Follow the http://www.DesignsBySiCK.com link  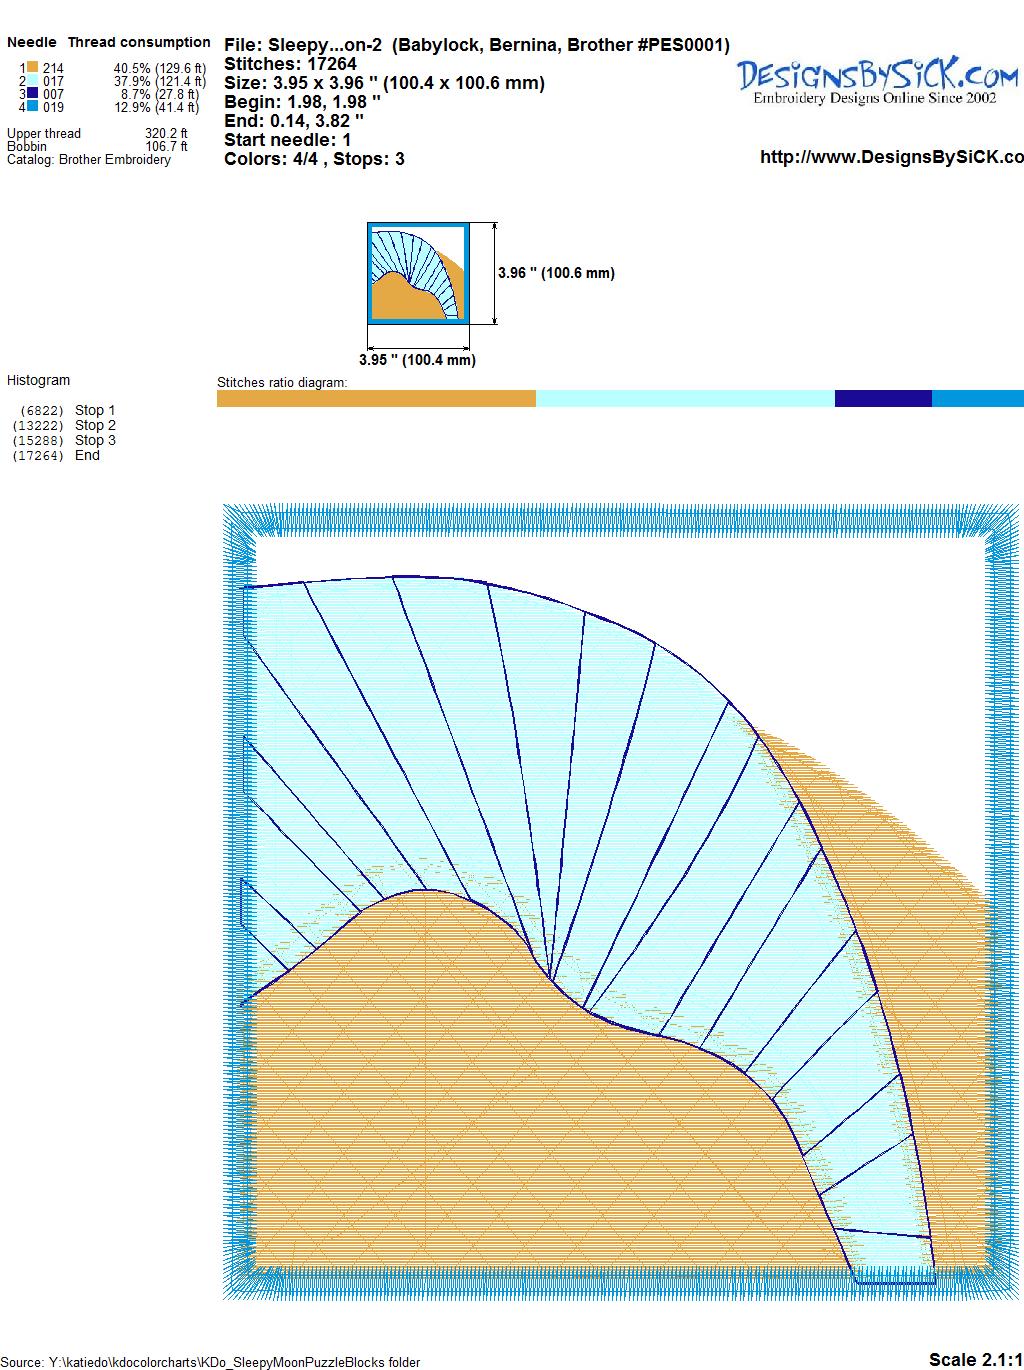[x=890, y=157]
